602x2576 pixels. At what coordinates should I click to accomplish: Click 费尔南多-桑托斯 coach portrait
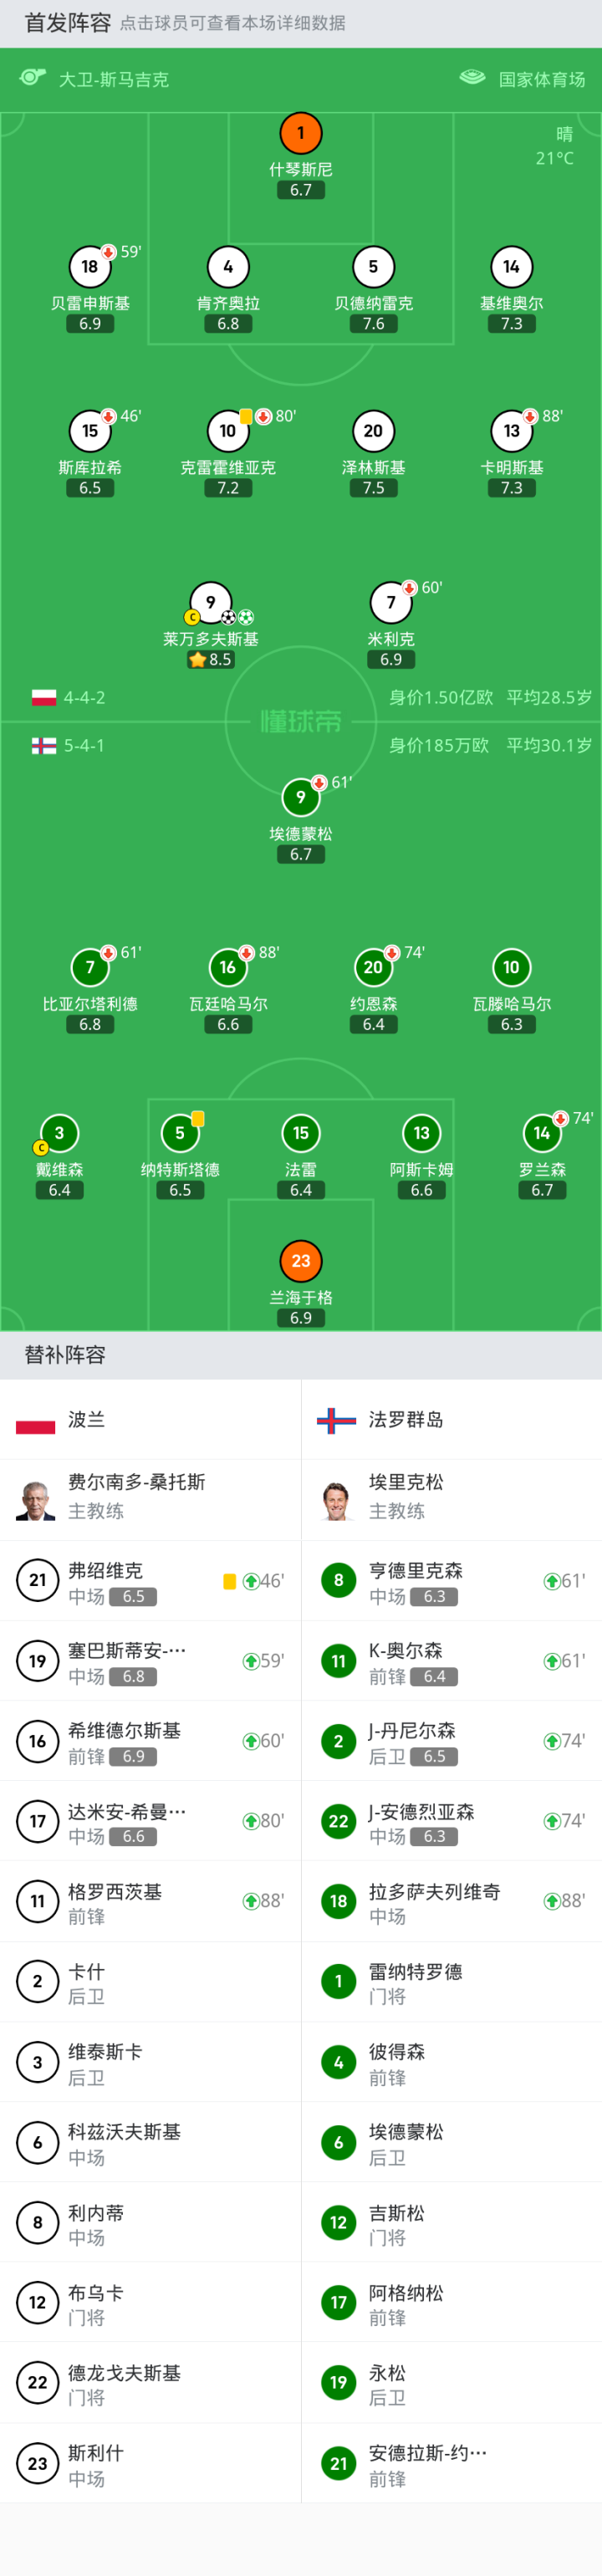coord(36,1498)
